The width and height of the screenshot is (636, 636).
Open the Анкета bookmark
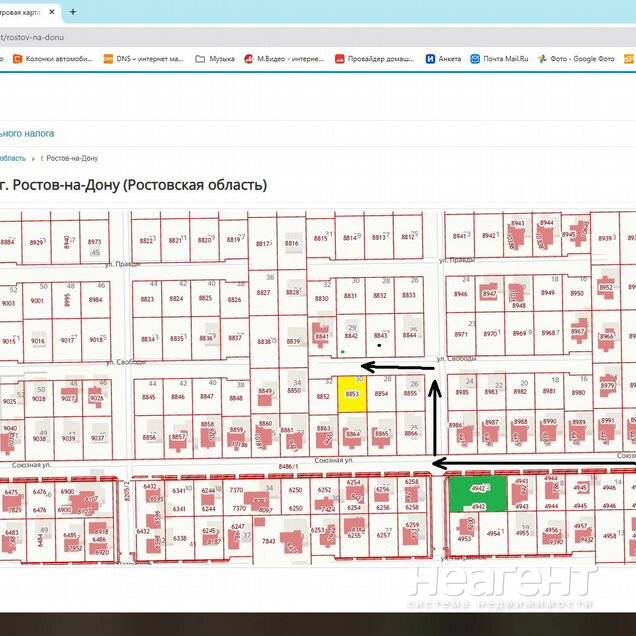[x=444, y=59]
